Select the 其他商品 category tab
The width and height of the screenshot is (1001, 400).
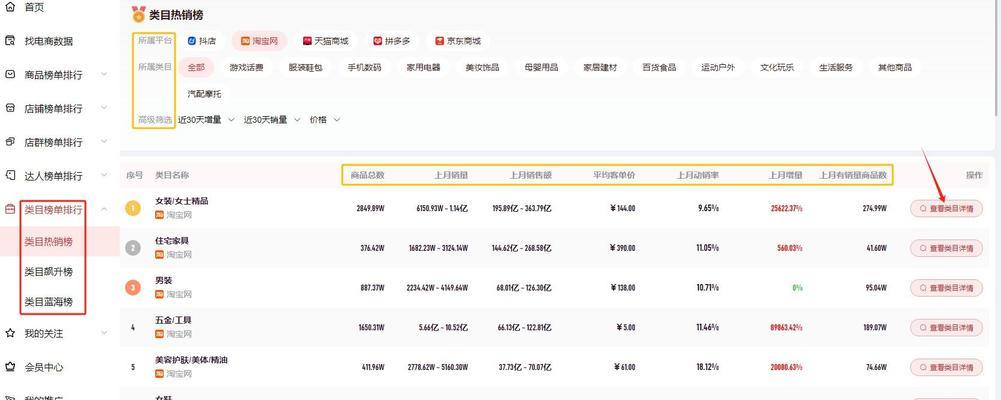click(x=895, y=67)
